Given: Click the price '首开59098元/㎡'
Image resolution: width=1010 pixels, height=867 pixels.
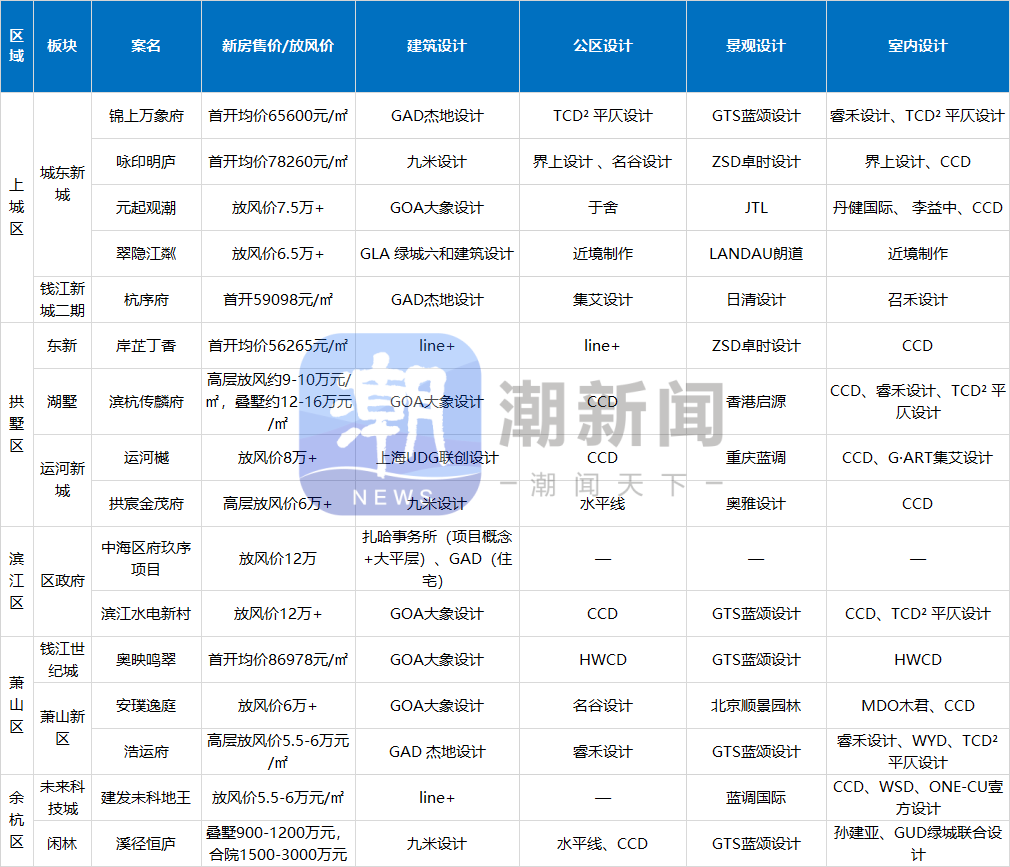Looking at the screenshot, I should coord(278,300).
